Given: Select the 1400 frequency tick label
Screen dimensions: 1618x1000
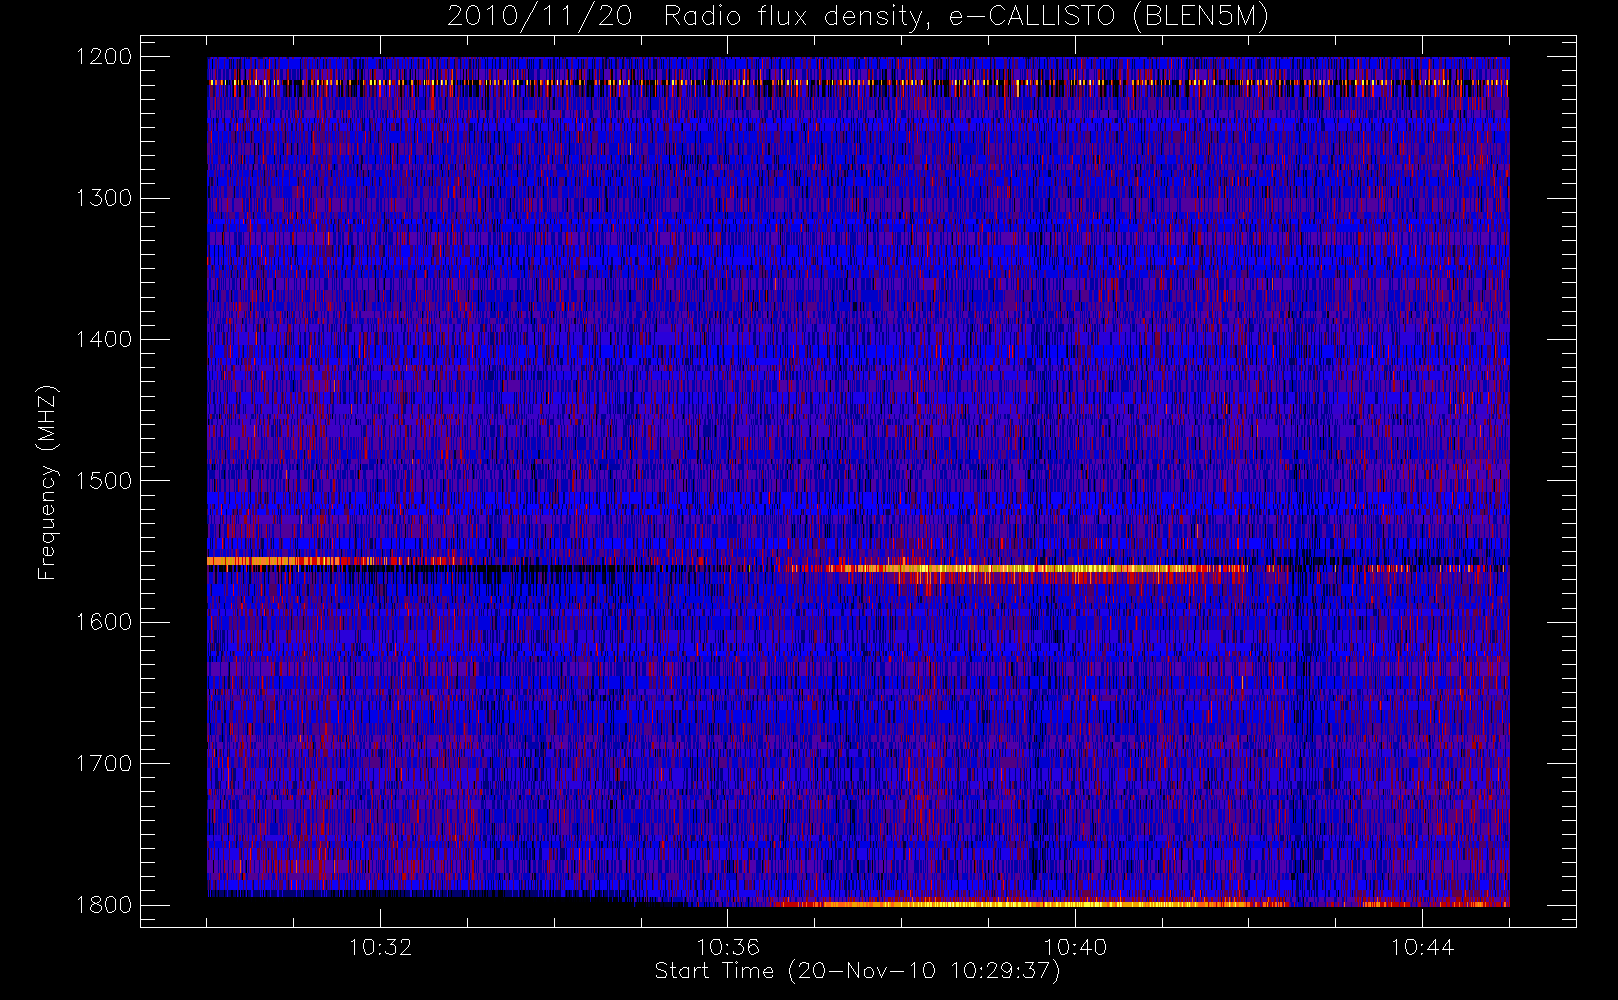Looking at the screenshot, I should (104, 340).
